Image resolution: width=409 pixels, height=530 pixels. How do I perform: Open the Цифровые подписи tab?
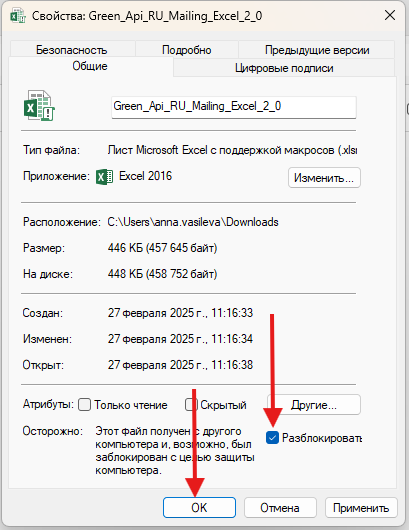click(284, 68)
